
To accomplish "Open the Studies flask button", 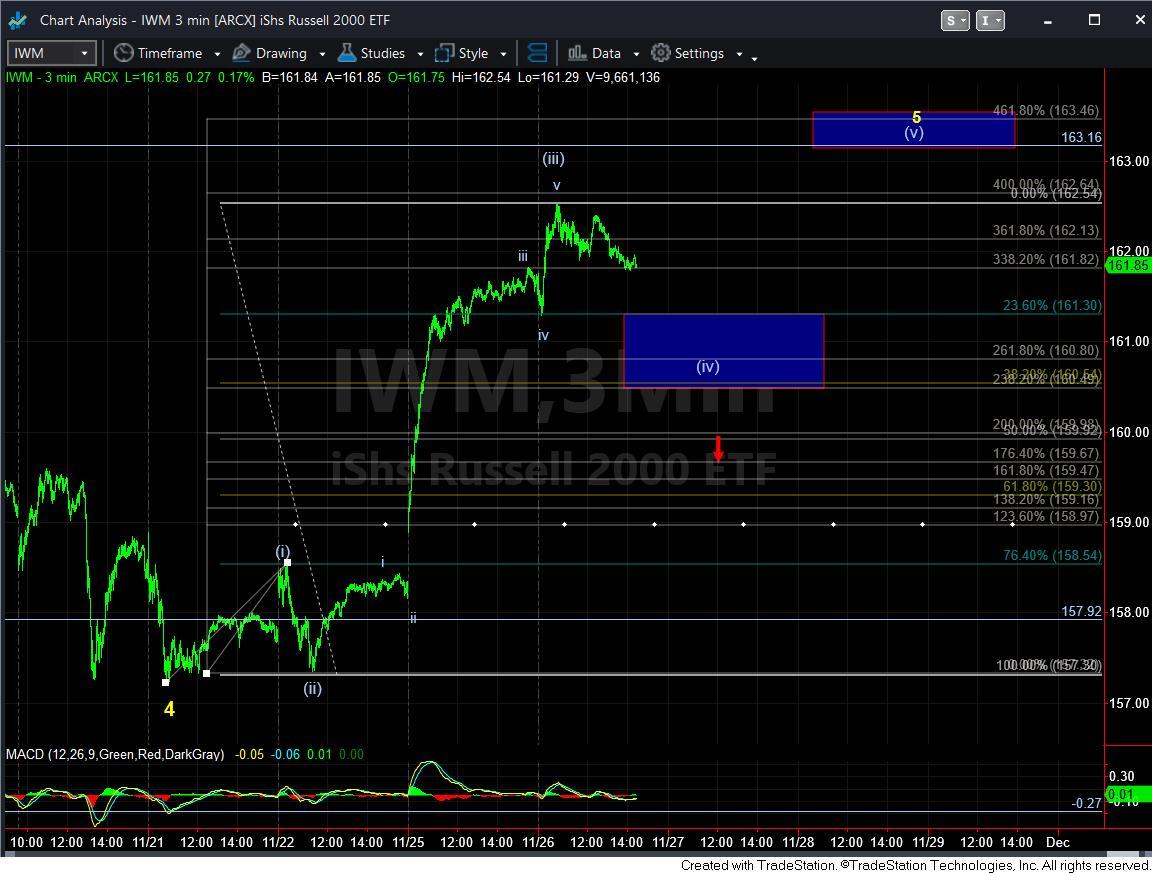I will tap(371, 53).
